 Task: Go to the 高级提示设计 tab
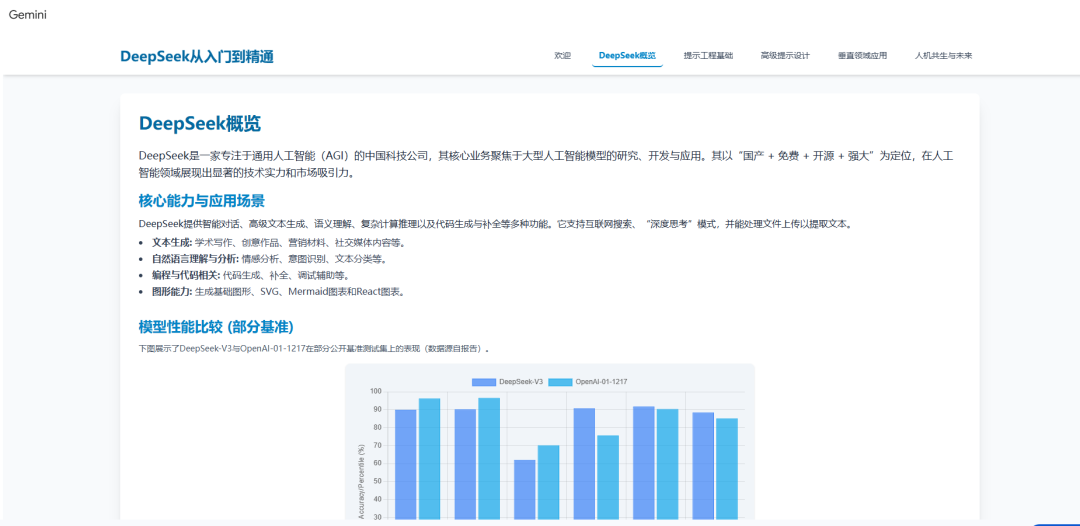pos(785,56)
